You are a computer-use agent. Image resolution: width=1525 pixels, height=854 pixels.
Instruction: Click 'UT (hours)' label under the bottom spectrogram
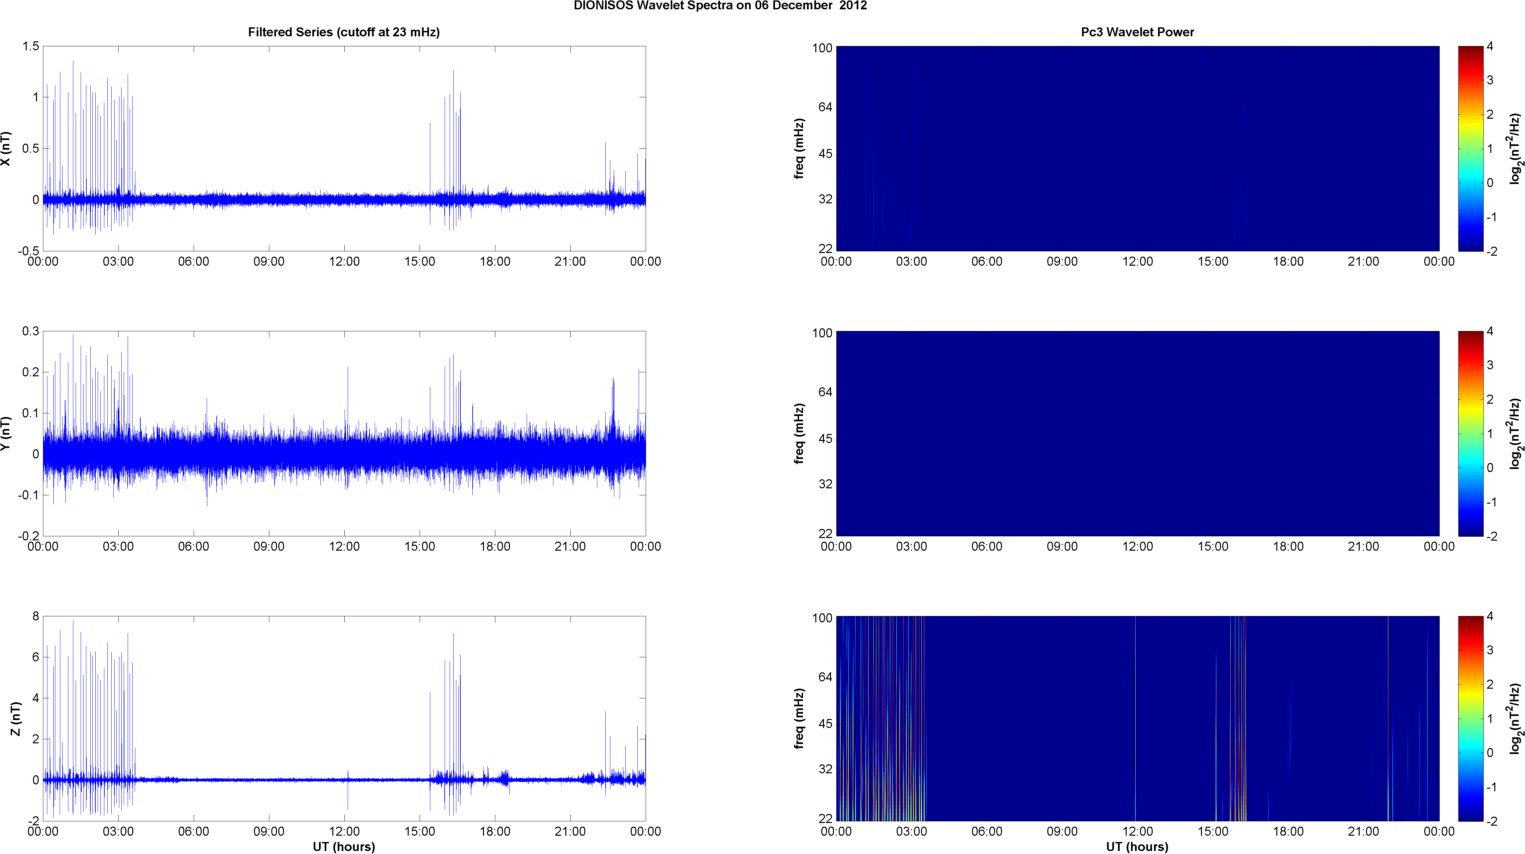1137,846
